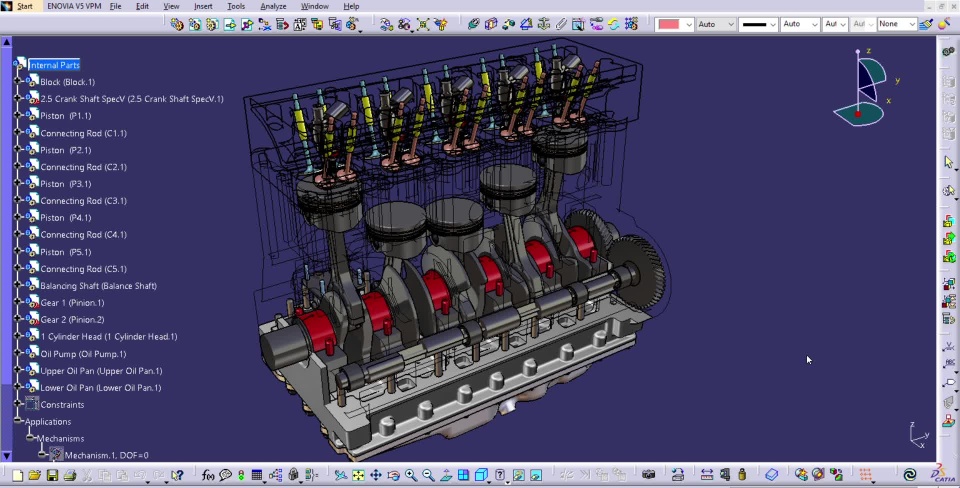Click the New document icon

[x=18, y=476]
